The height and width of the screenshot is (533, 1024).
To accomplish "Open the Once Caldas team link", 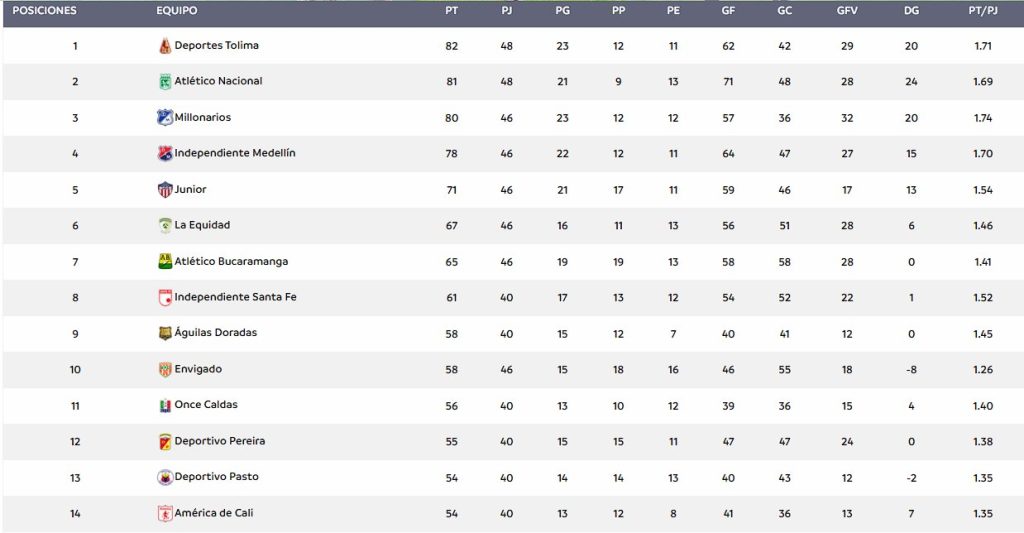I will point(206,404).
